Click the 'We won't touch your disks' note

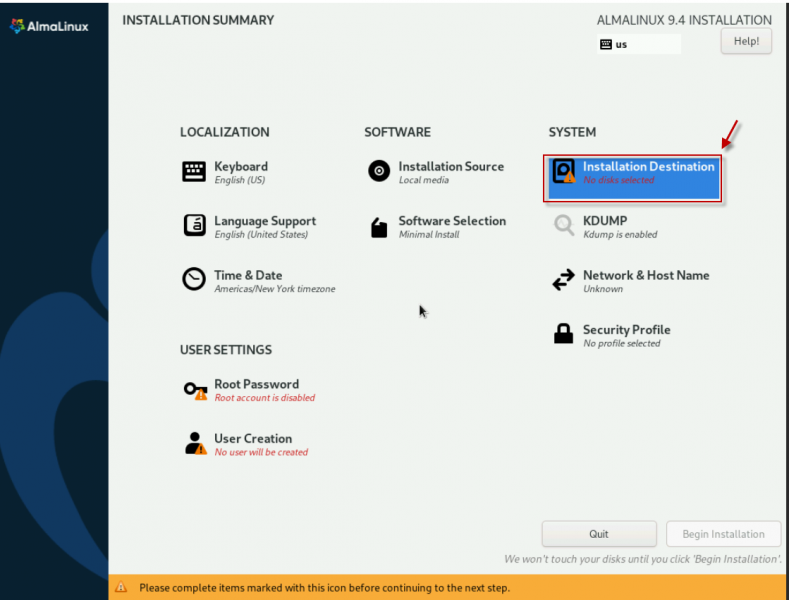[643, 559]
